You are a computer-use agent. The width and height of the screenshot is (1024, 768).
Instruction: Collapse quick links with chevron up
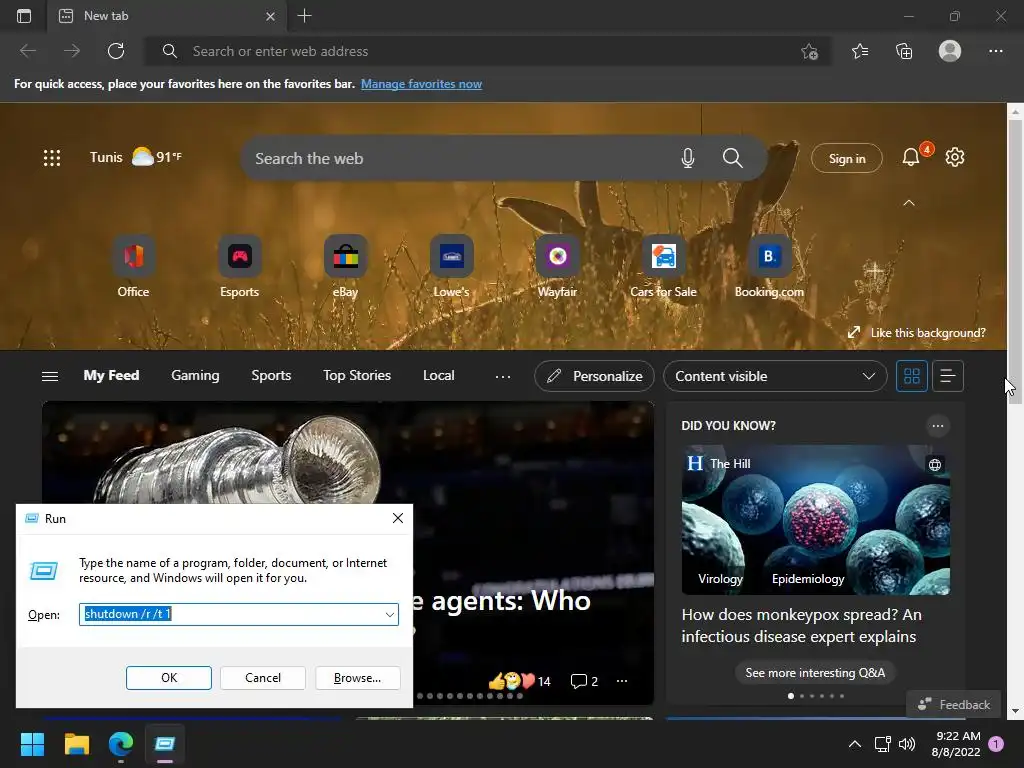pos(908,203)
